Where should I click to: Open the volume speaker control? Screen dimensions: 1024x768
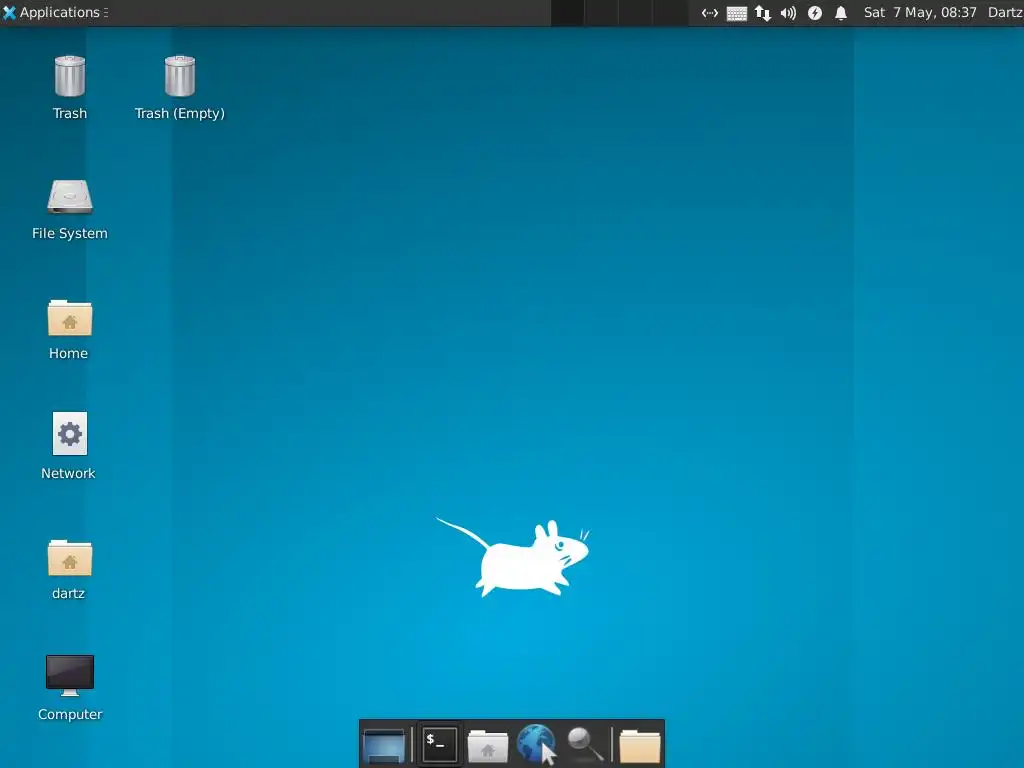pyautogui.click(x=788, y=13)
